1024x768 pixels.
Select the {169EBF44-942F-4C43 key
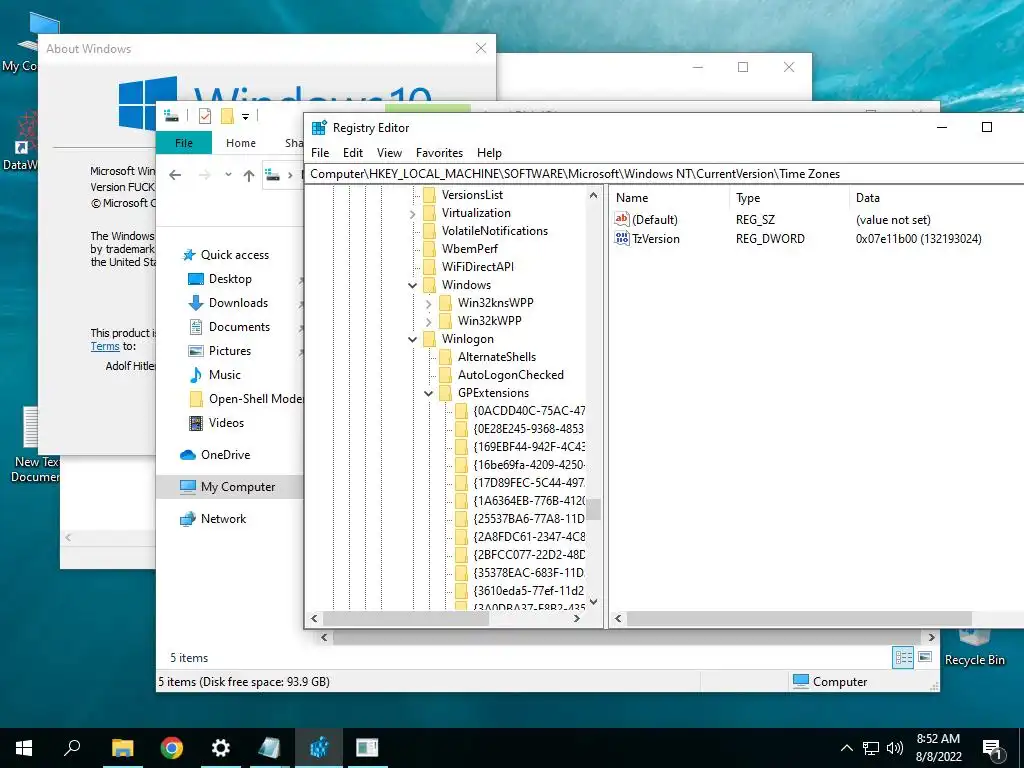pos(529,447)
